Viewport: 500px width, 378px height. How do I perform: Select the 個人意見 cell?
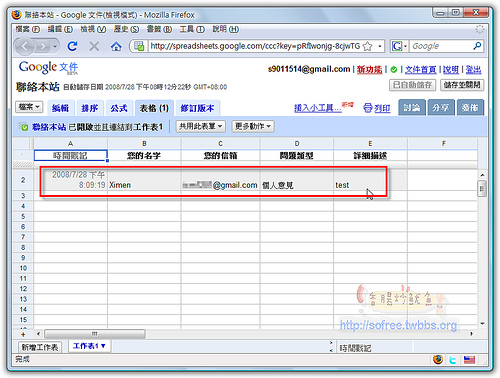pyautogui.click(x=297, y=180)
